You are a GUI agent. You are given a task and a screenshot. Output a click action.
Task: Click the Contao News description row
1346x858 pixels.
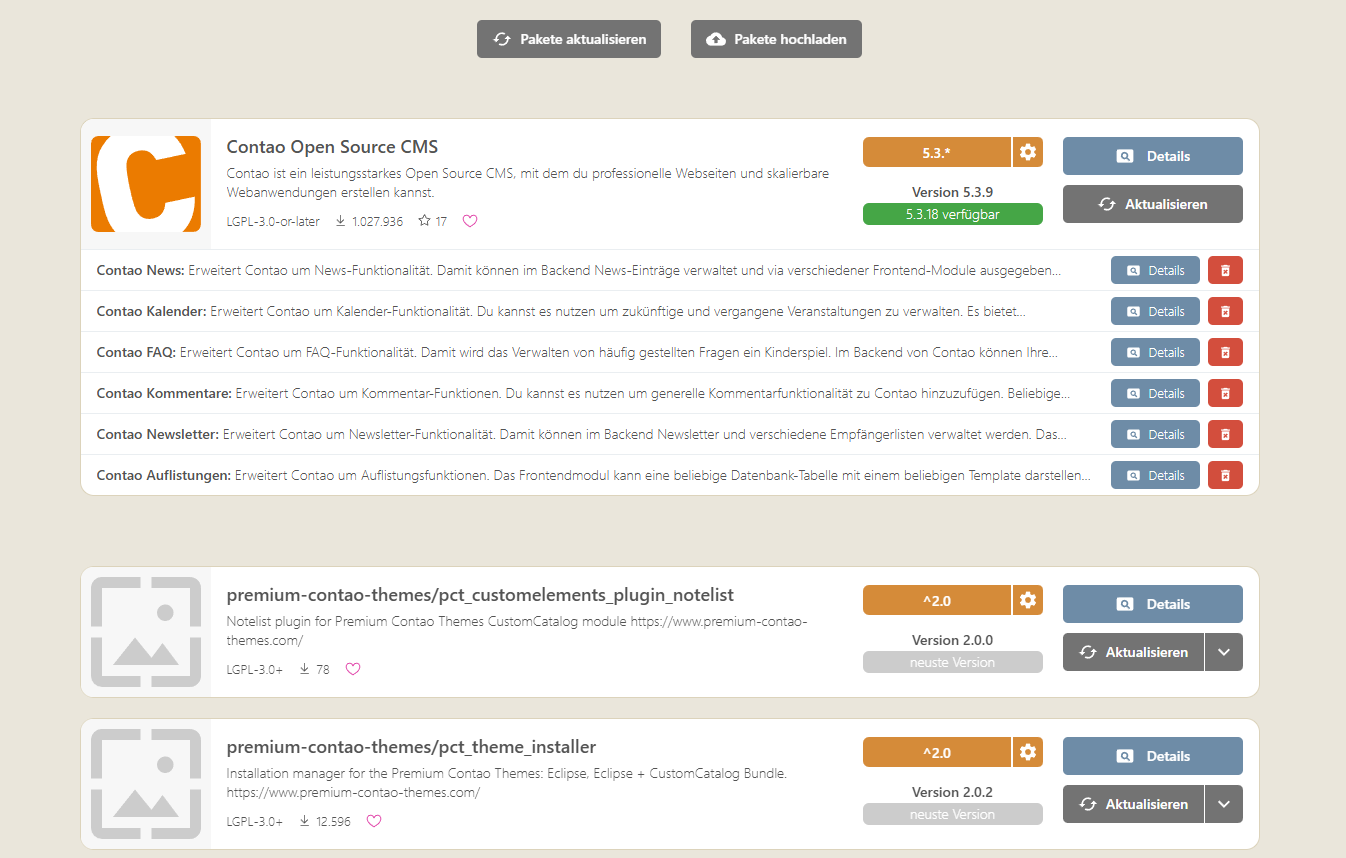pyautogui.click(x=579, y=270)
